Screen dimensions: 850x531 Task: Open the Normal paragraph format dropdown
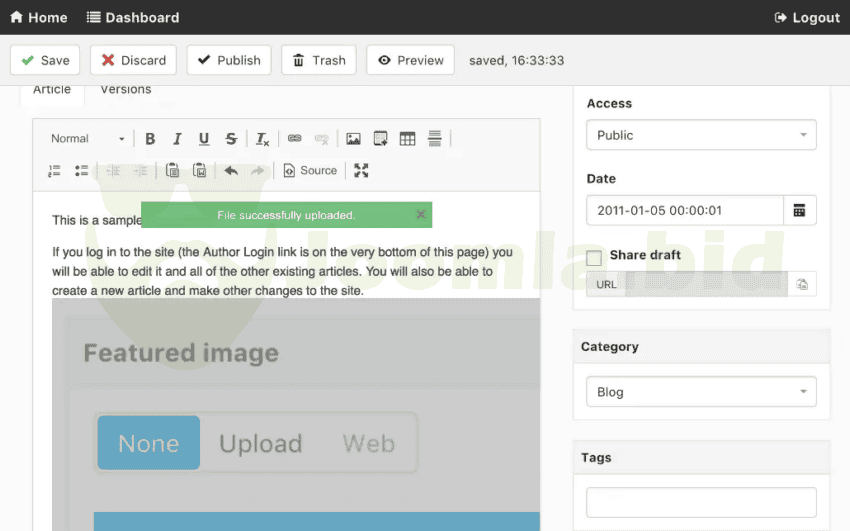pos(88,139)
